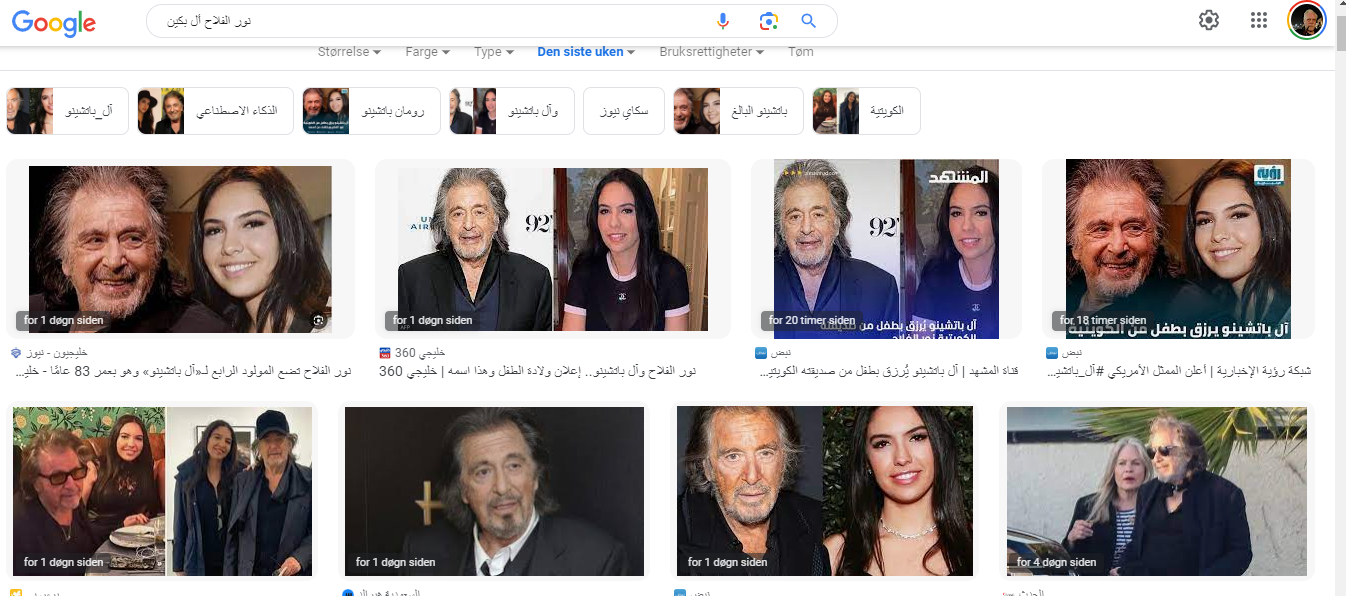Image resolution: width=1346 pixels, height=596 pixels.
Task: Click Tøm to clear filters
Action: (x=800, y=52)
